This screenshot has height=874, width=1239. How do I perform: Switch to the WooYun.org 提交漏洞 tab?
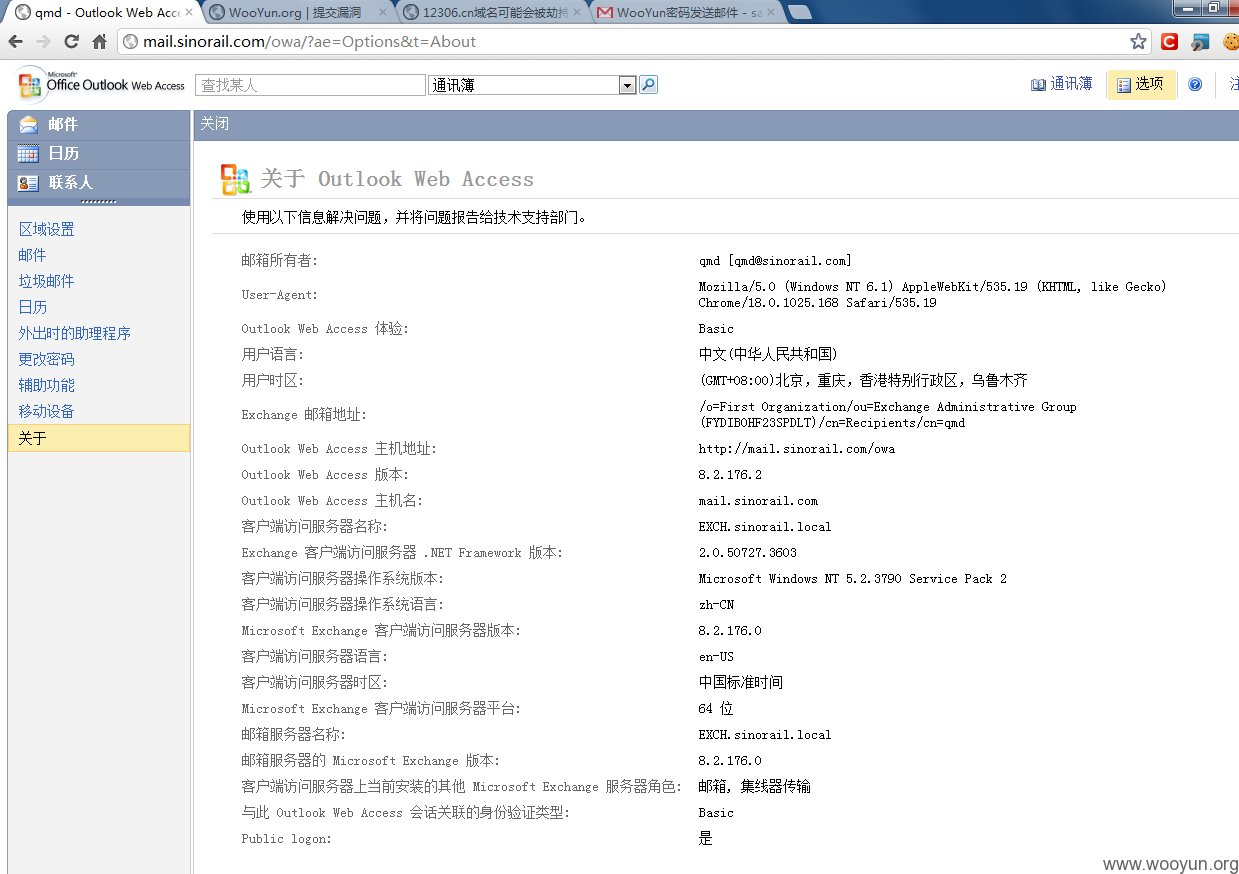click(297, 13)
